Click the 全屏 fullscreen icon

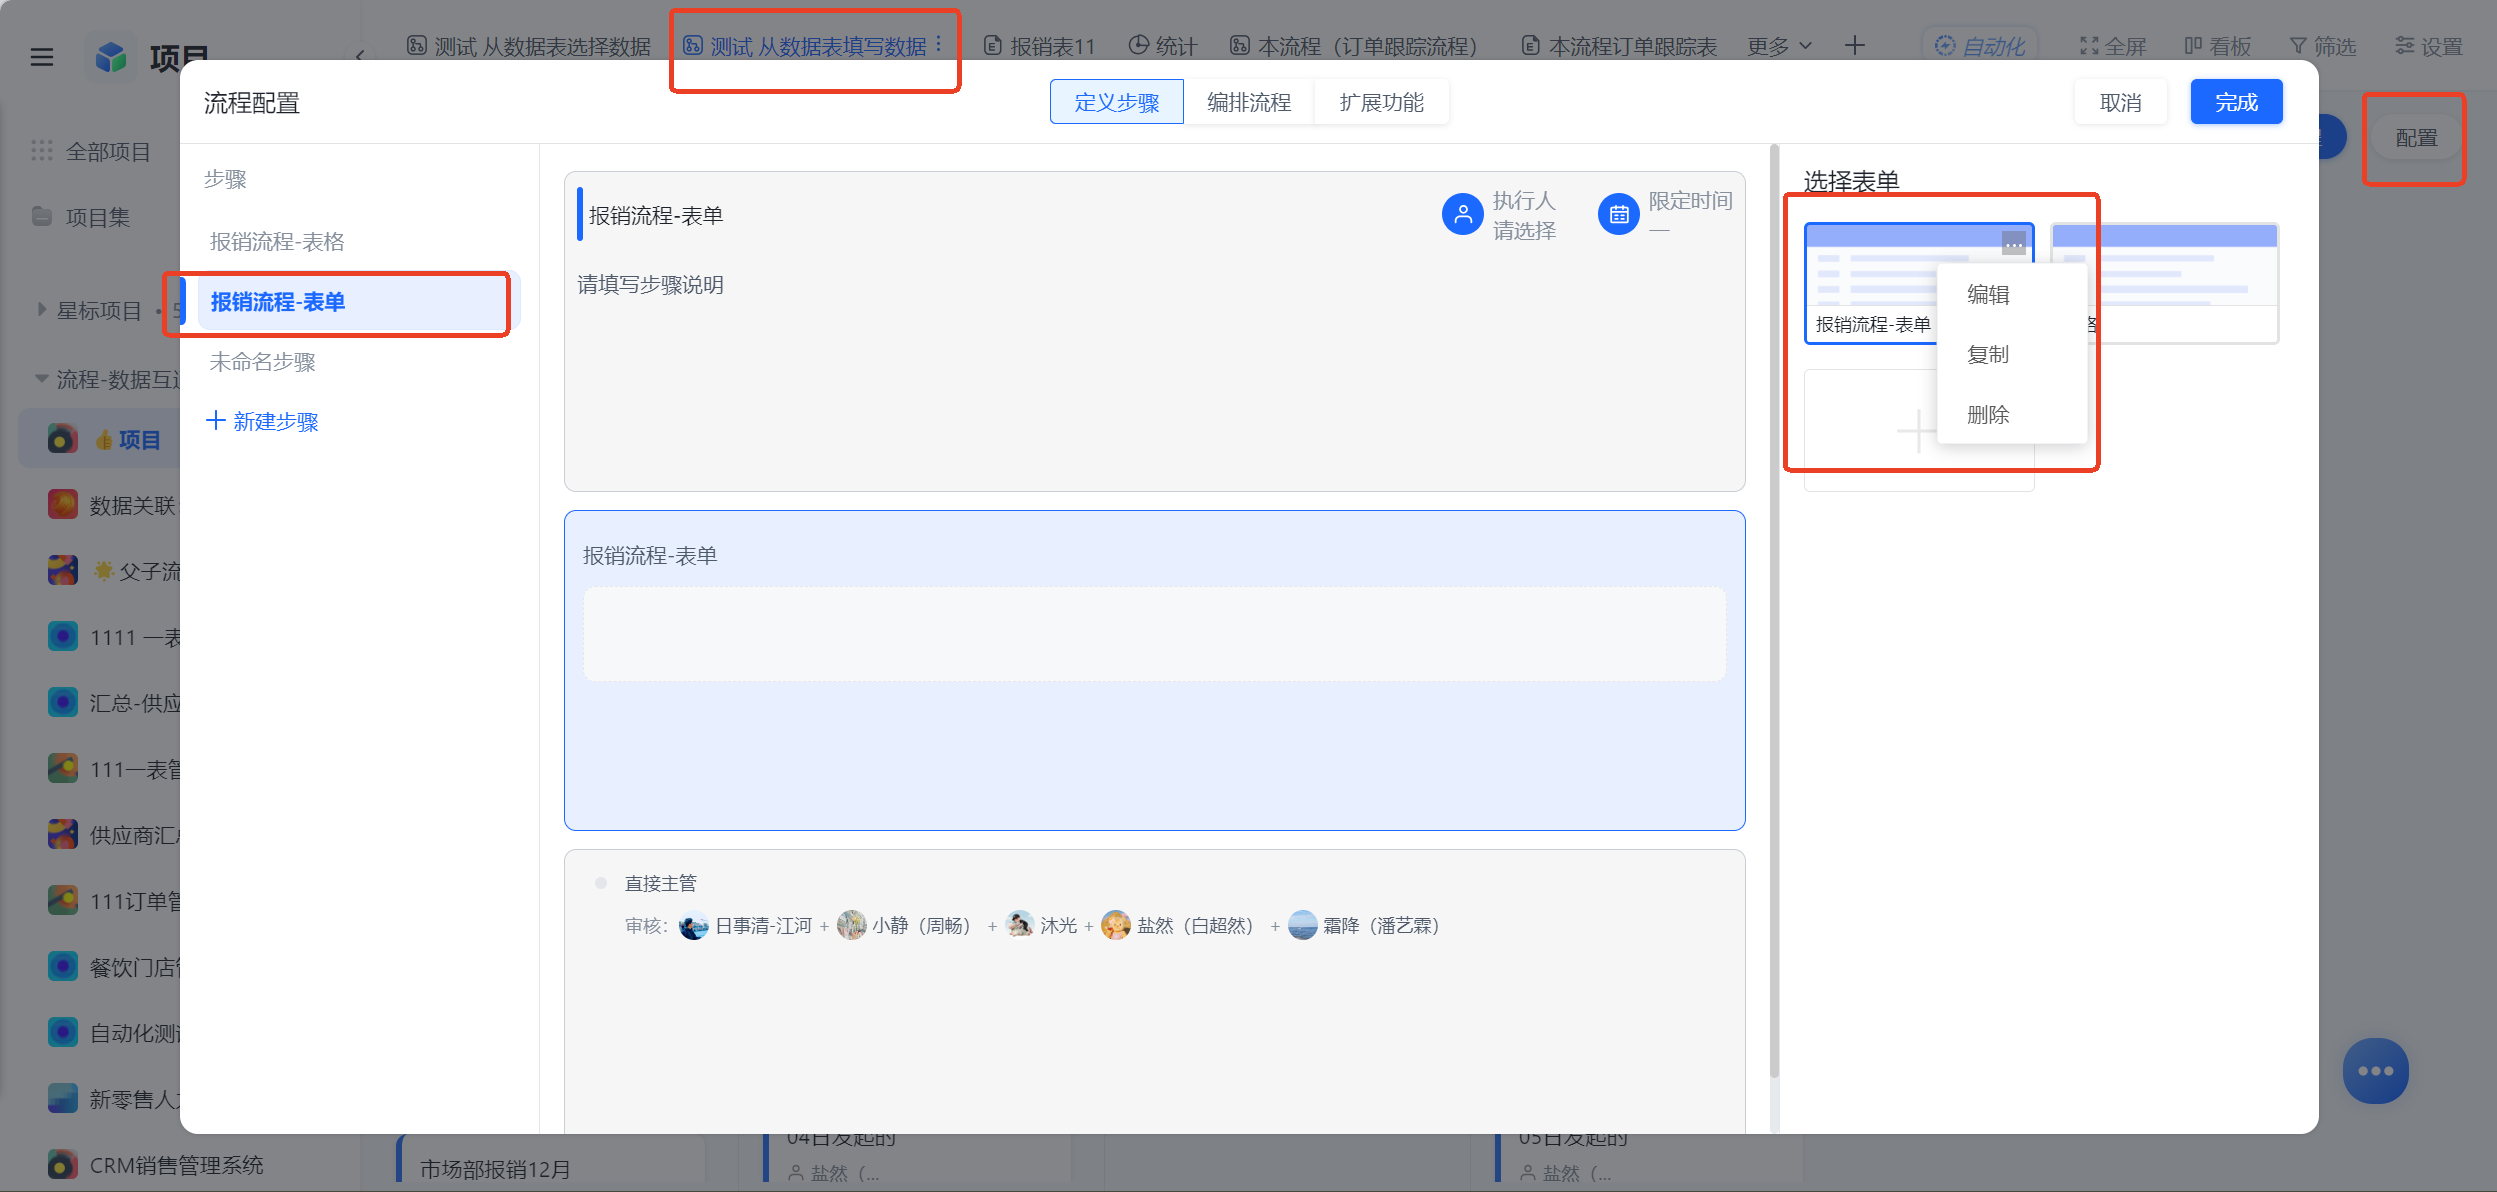(x=2088, y=46)
